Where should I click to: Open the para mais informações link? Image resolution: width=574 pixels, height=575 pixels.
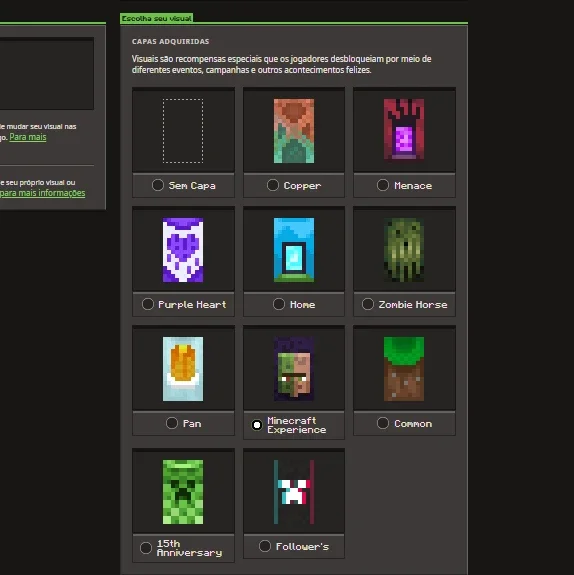point(42,193)
